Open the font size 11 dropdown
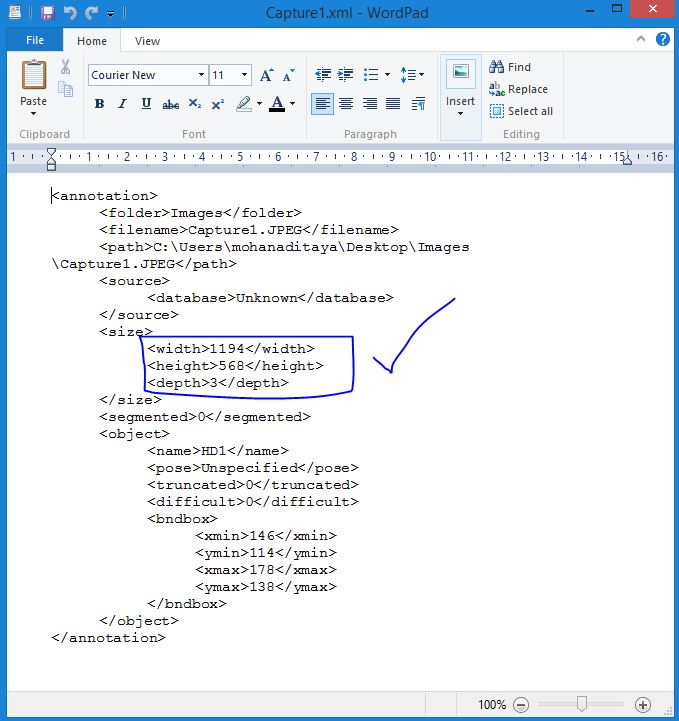 tap(245, 75)
